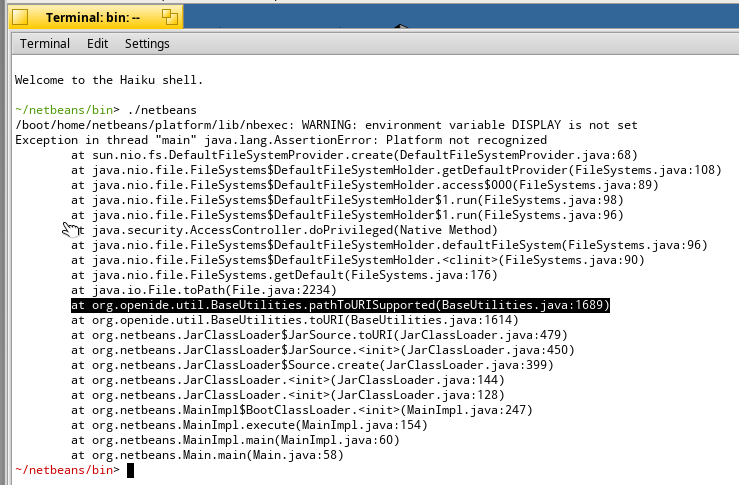Click the JarClassLoader.<init> java:144 line
Viewport: 739px width, 485px height.
pos(288,381)
